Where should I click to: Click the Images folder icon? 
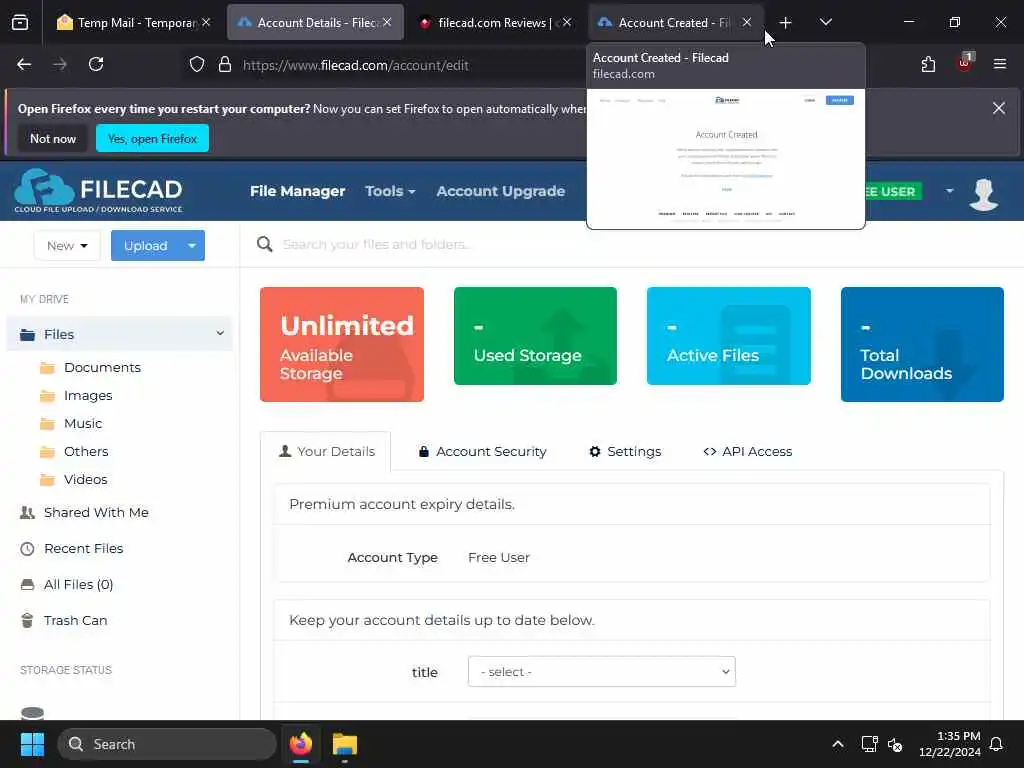point(47,396)
